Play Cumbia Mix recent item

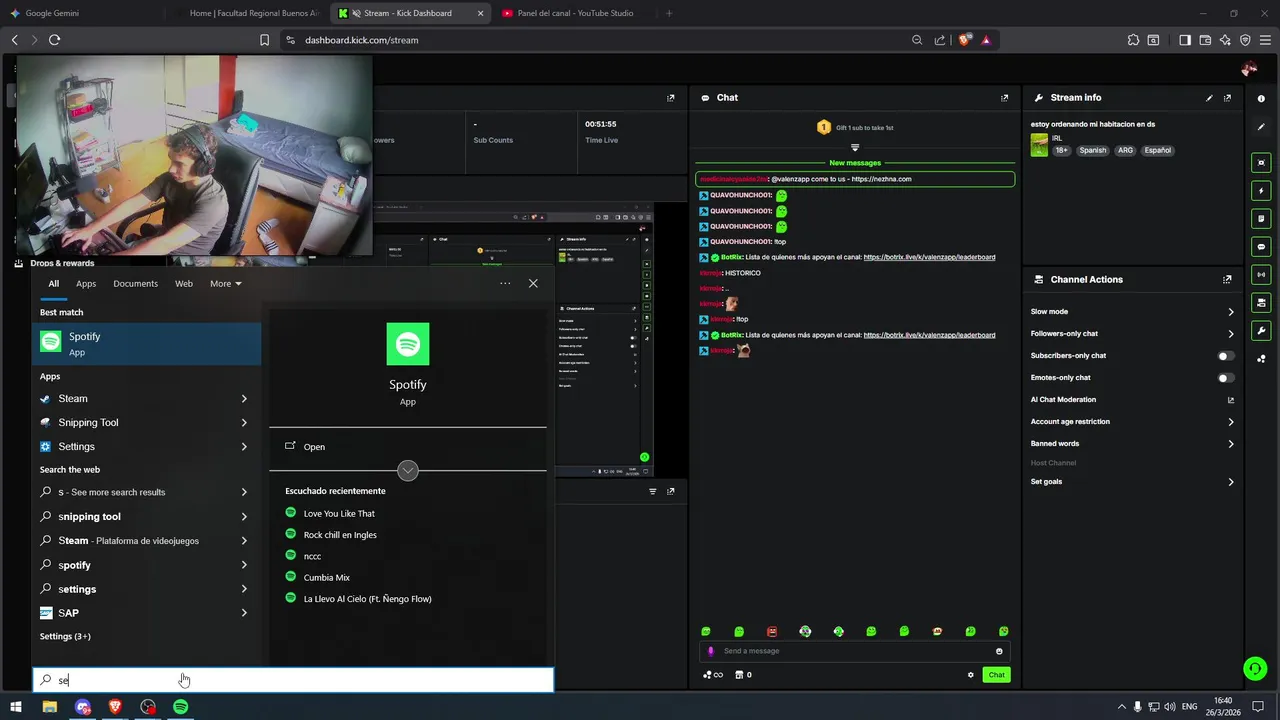coord(326,577)
